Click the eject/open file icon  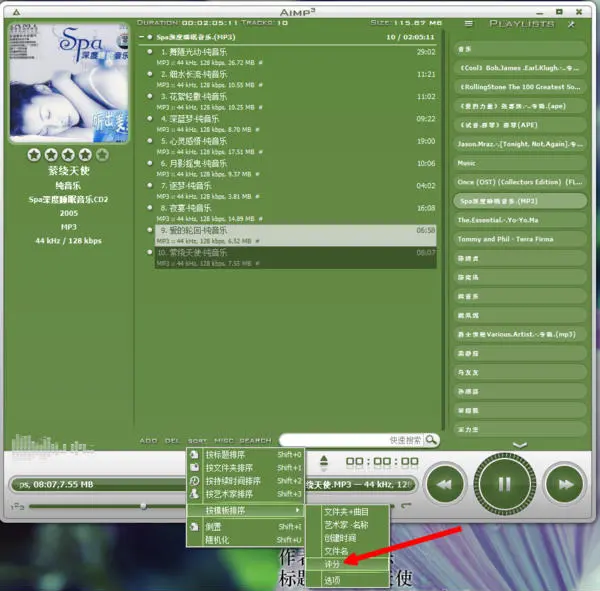tap(324, 460)
